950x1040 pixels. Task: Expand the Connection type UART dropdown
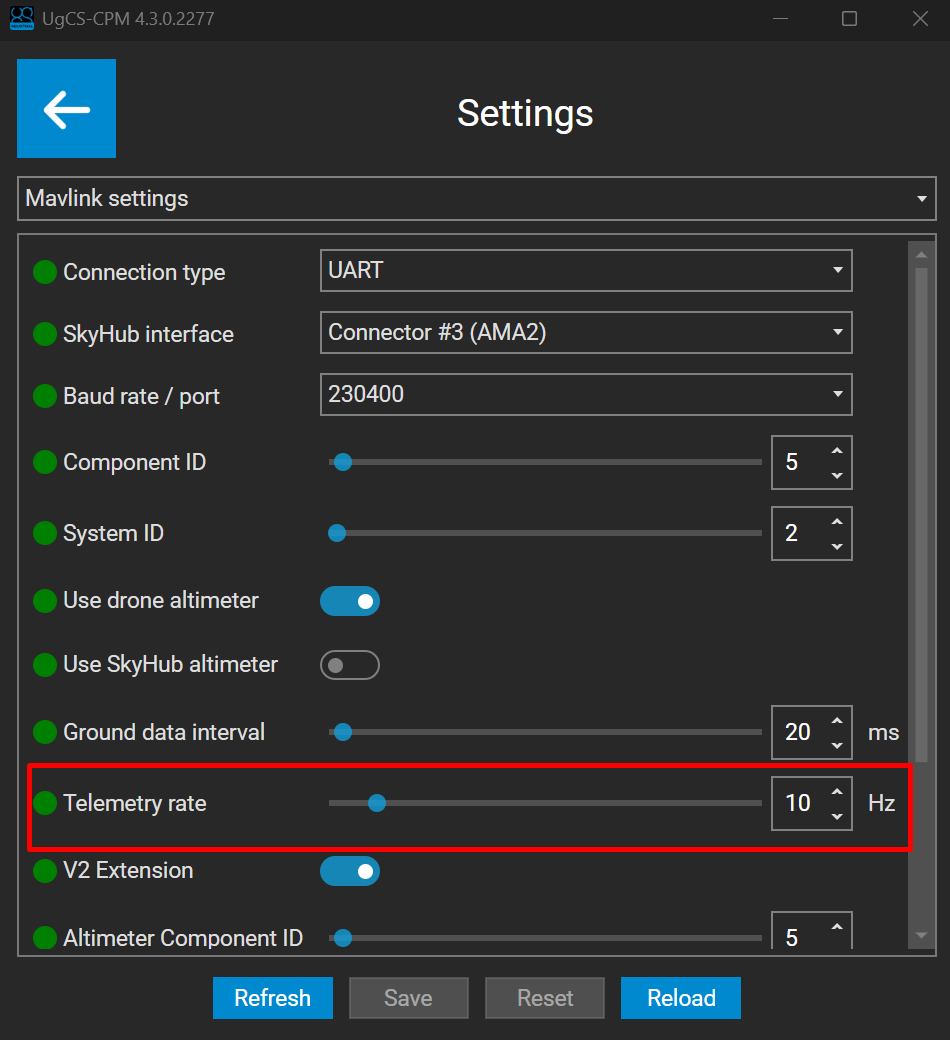(x=586, y=271)
